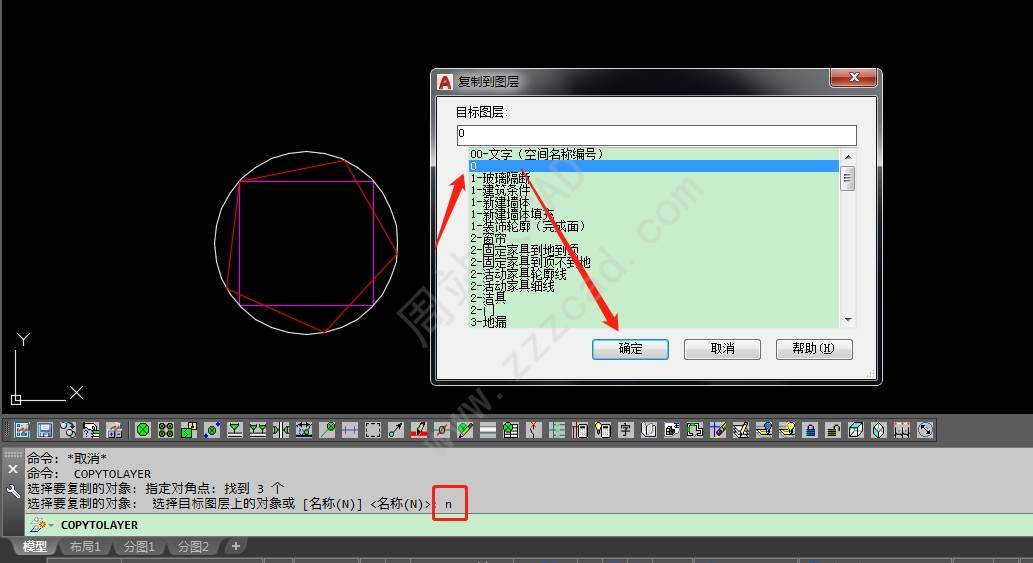The image size is (1033, 563).
Task: Click the pen with red bar icon
Action: 419,430
